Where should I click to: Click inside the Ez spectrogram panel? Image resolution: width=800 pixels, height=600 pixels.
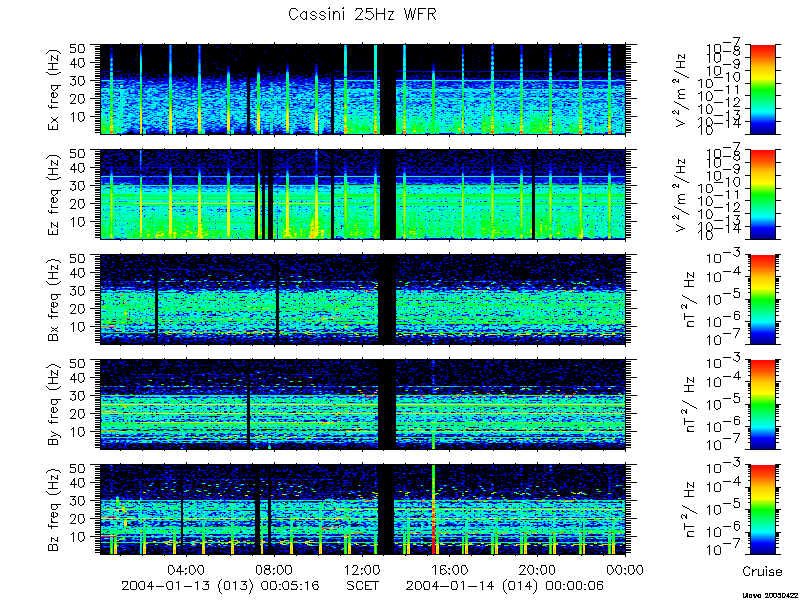[363, 194]
